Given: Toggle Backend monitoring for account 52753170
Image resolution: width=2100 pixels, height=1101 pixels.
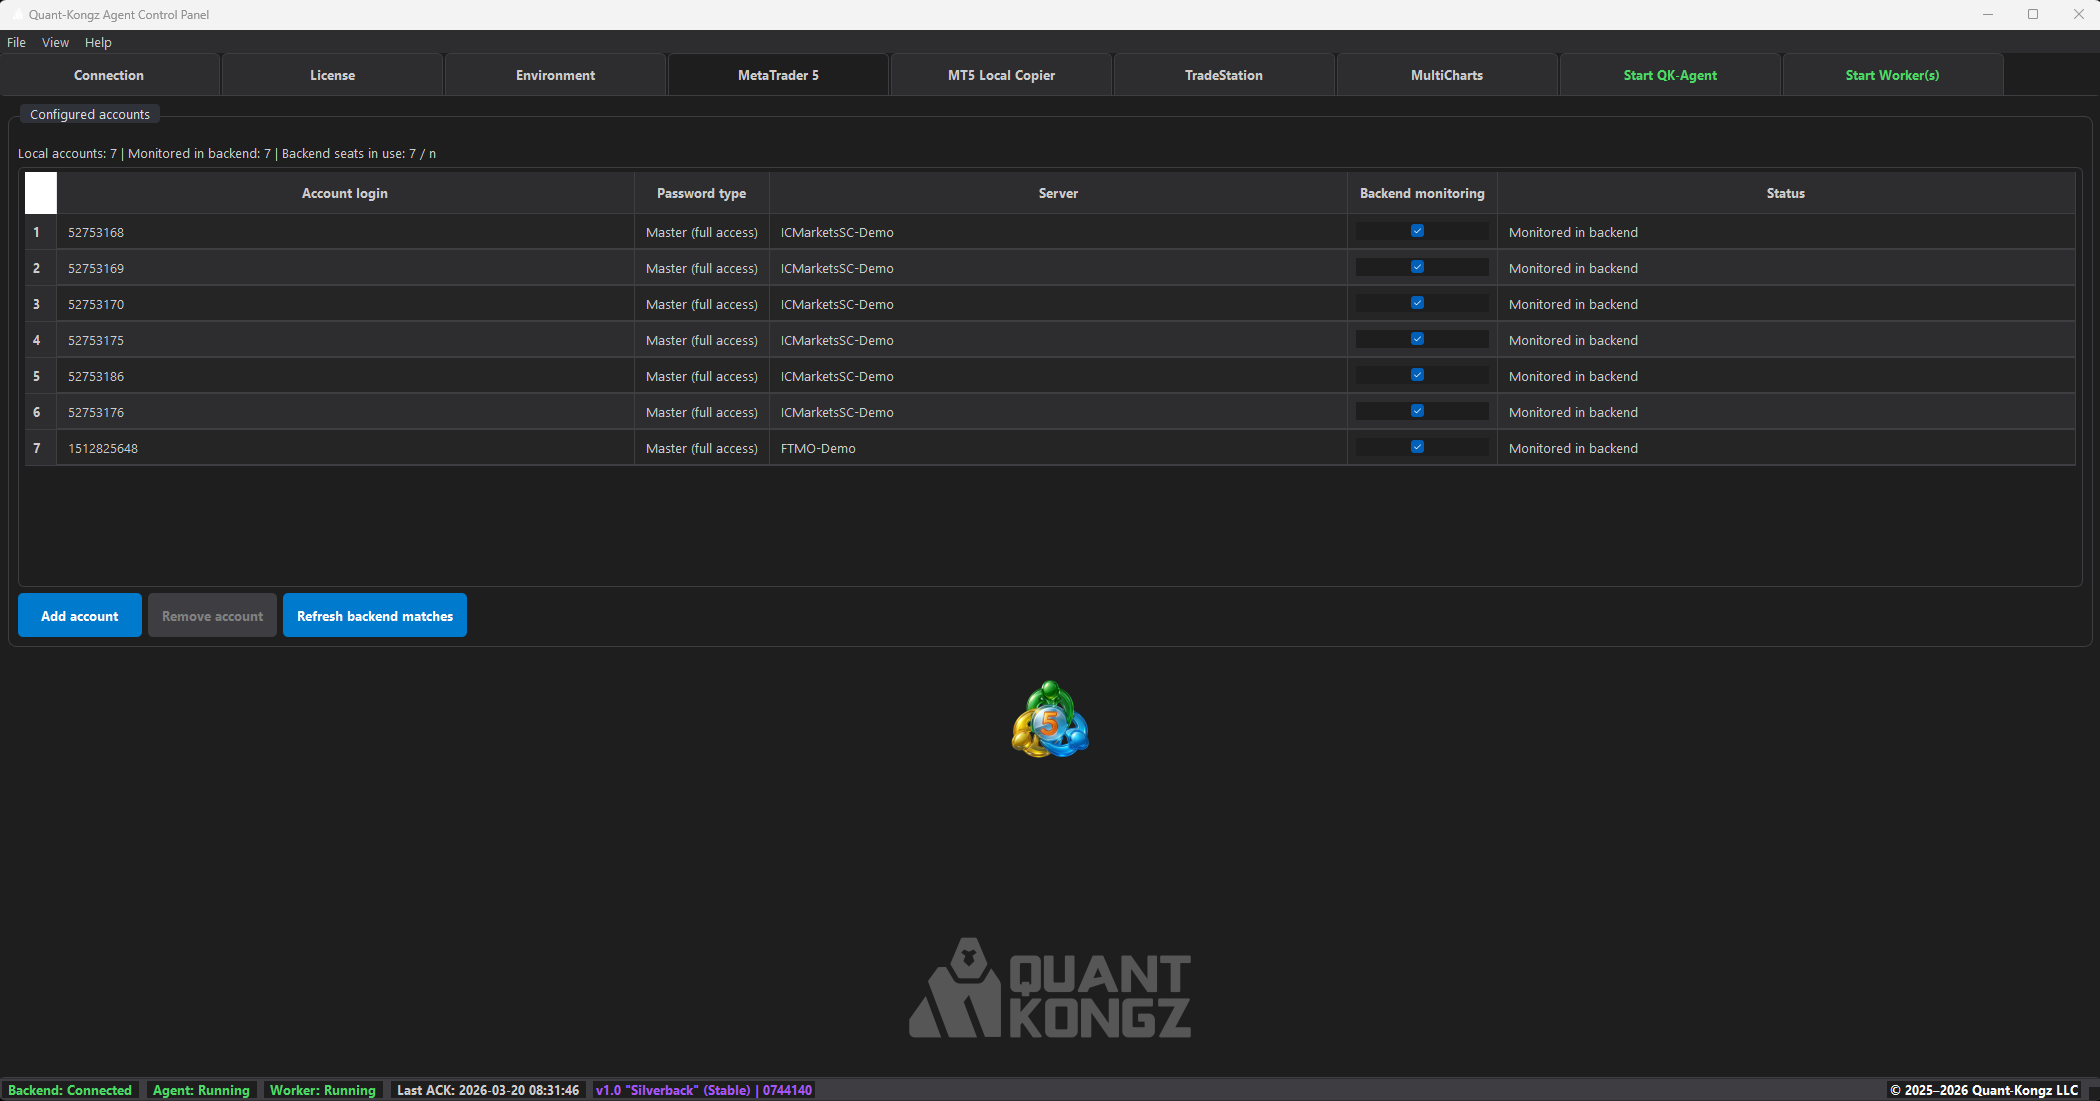Looking at the screenshot, I should 1417,302.
